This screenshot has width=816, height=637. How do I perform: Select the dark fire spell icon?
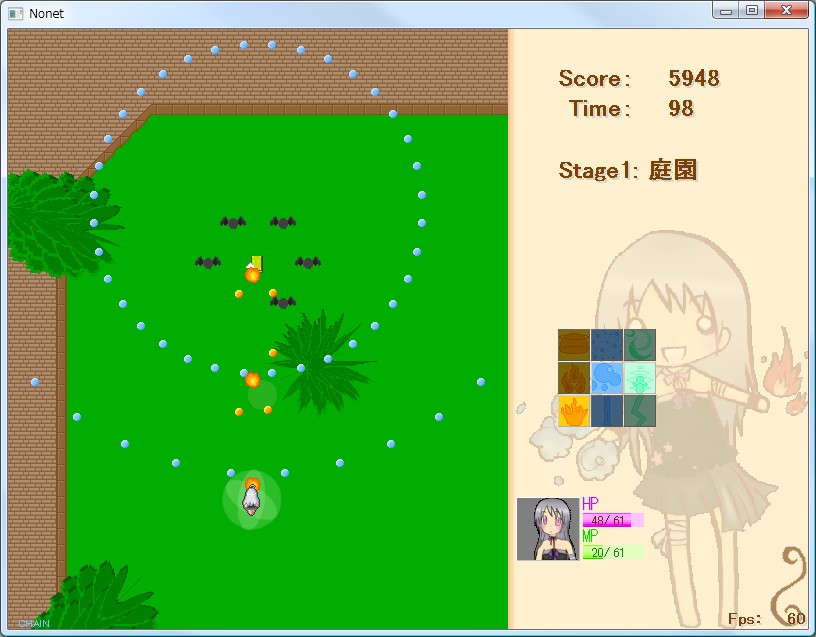tap(573, 378)
